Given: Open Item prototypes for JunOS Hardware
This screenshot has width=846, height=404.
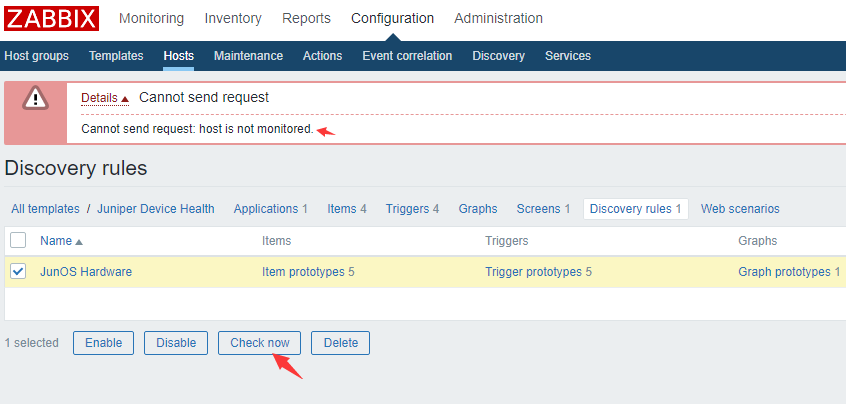Looking at the screenshot, I should (308, 272).
